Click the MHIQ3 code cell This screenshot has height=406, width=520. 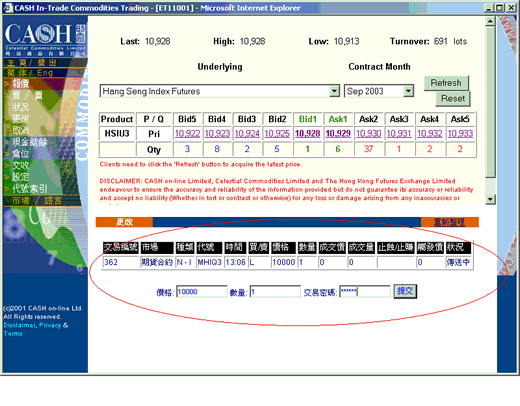tap(209, 262)
